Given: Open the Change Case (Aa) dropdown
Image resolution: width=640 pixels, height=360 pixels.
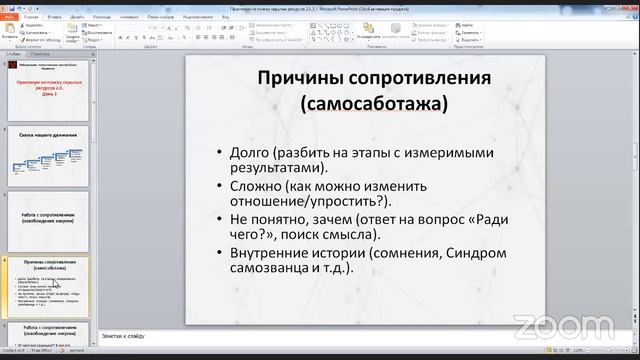Looking at the screenshot, I should point(171,38).
